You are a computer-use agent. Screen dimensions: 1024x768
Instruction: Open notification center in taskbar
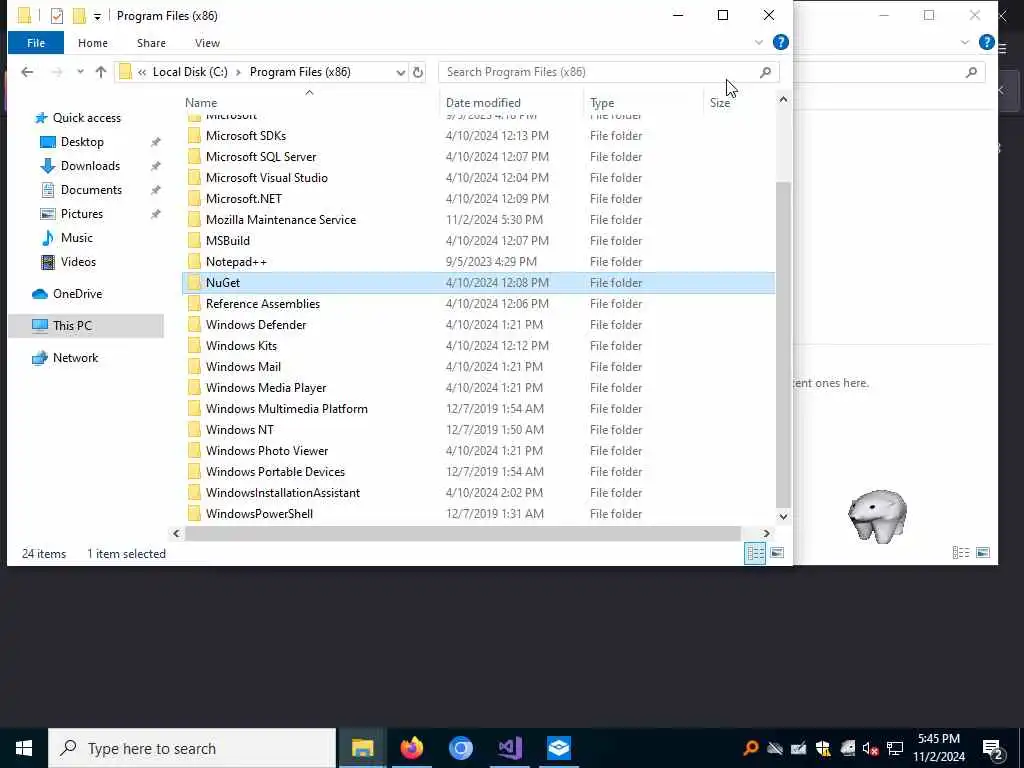tap(992, 749)
